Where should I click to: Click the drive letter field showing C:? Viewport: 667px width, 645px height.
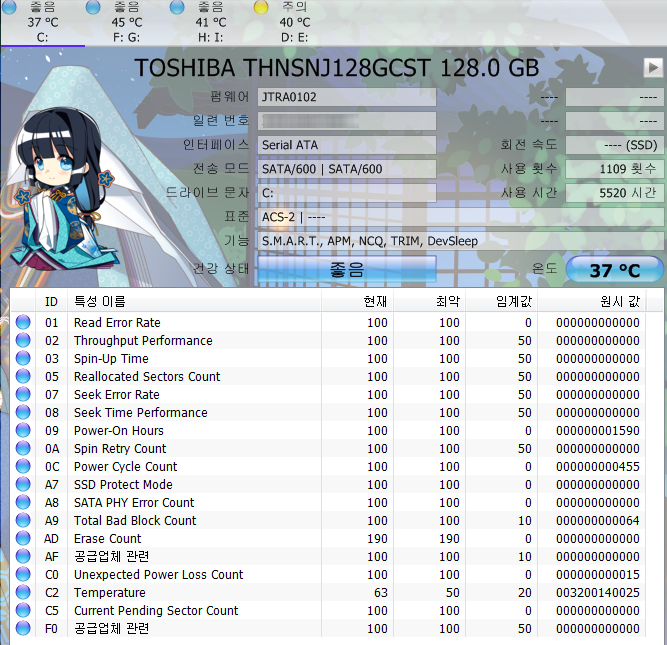point(347,193)
